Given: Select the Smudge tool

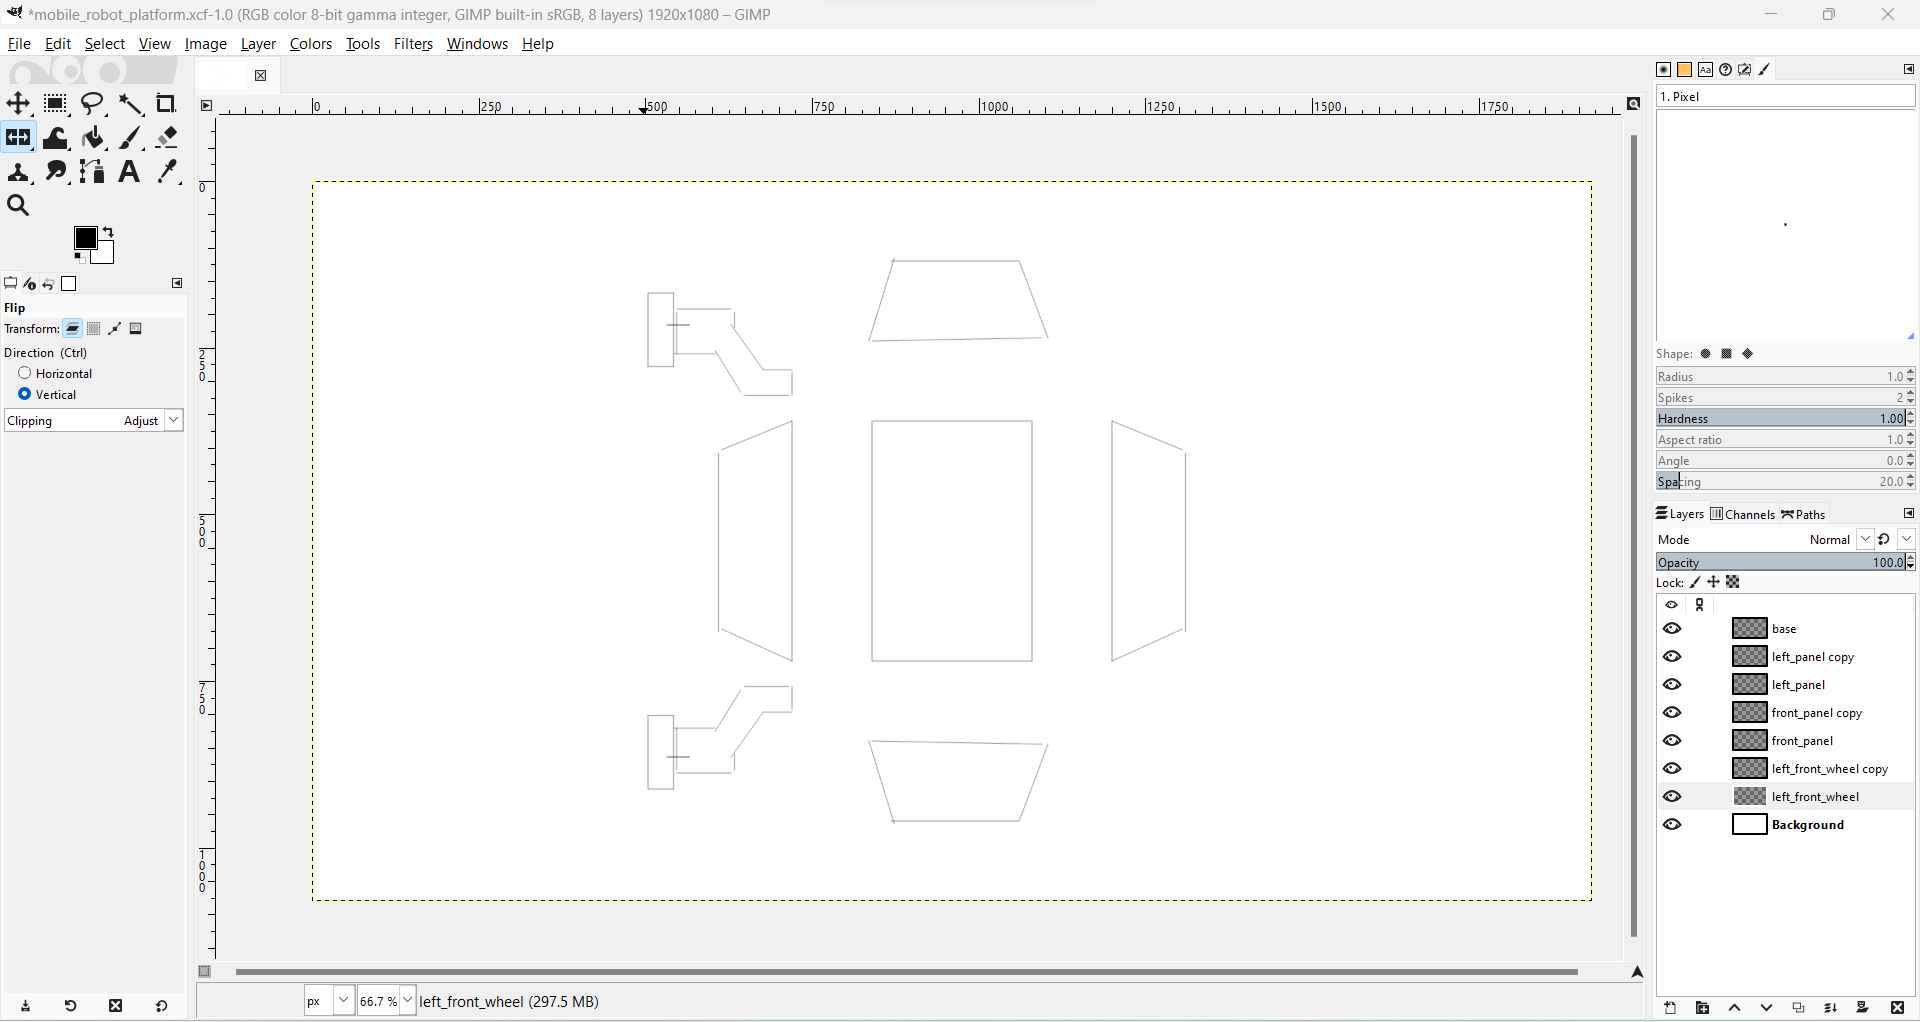Looking at the screenshot, I should [x=56, y=172].
